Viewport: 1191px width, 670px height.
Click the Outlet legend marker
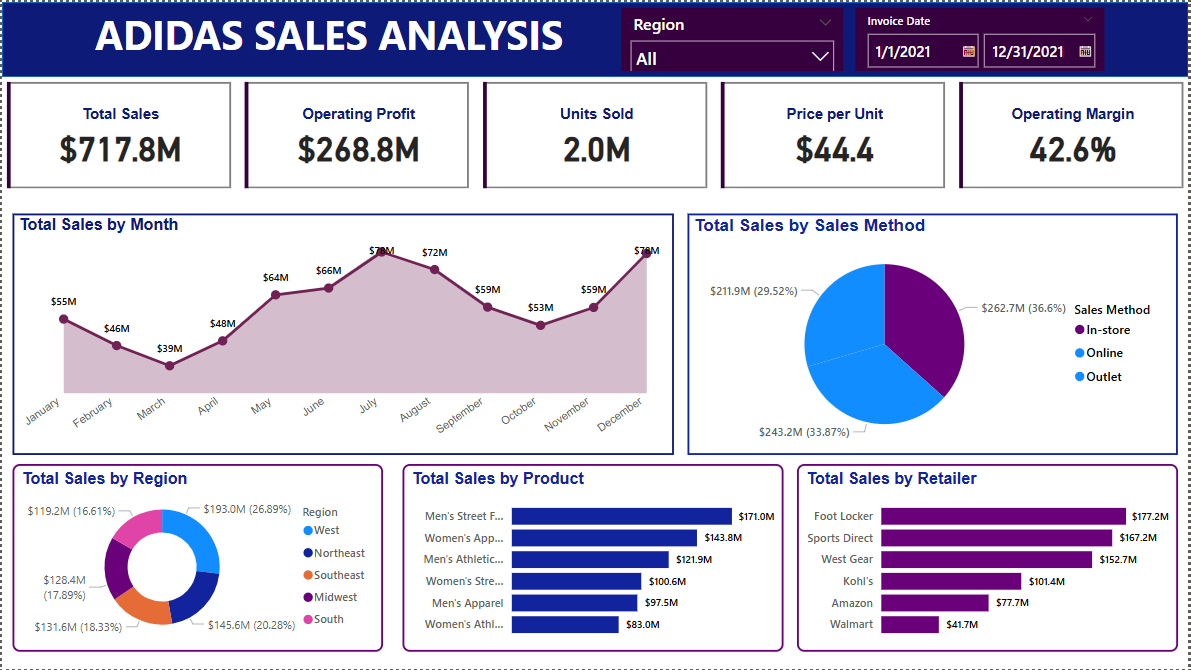pyautogui.click(x=1079, y=377)
